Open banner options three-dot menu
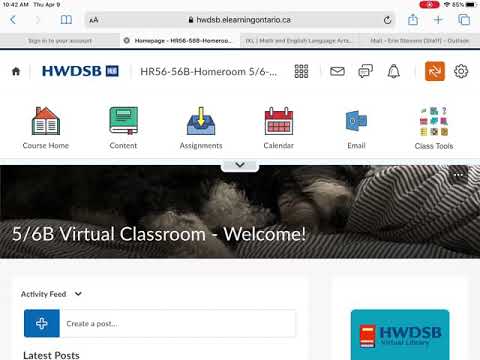 click(x=459, y=175)
